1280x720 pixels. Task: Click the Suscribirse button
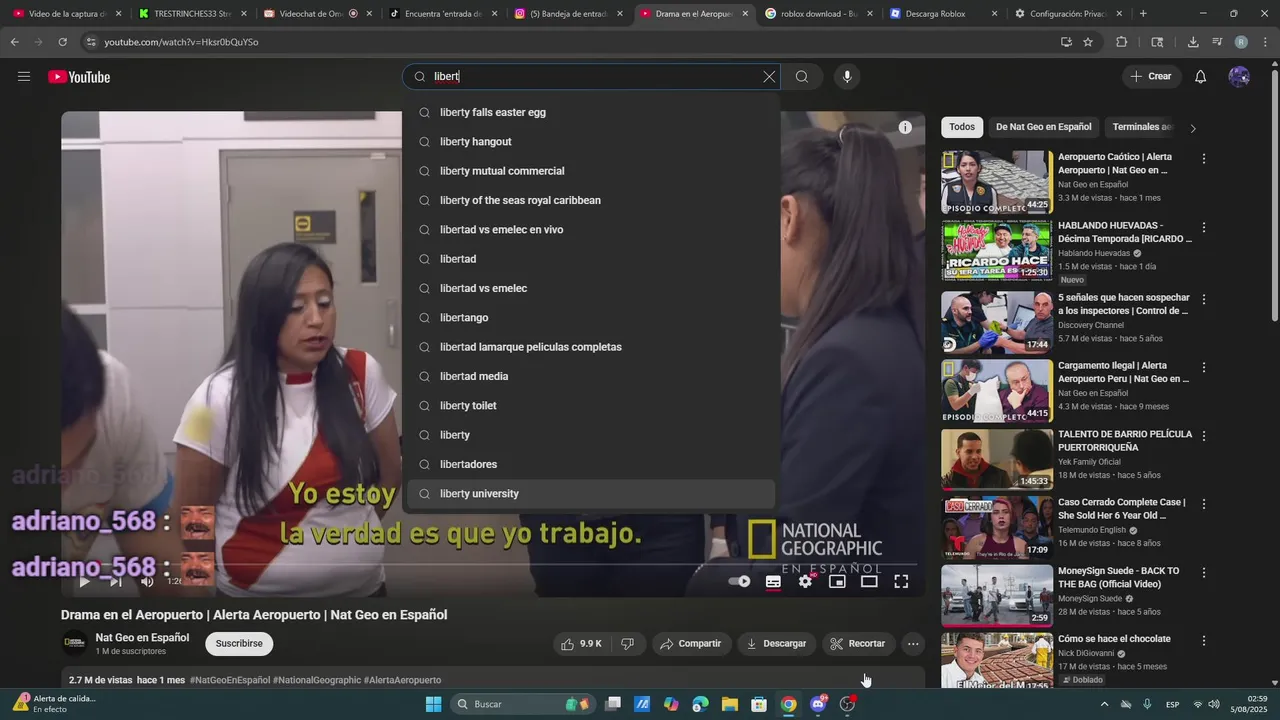pos(239,644)
